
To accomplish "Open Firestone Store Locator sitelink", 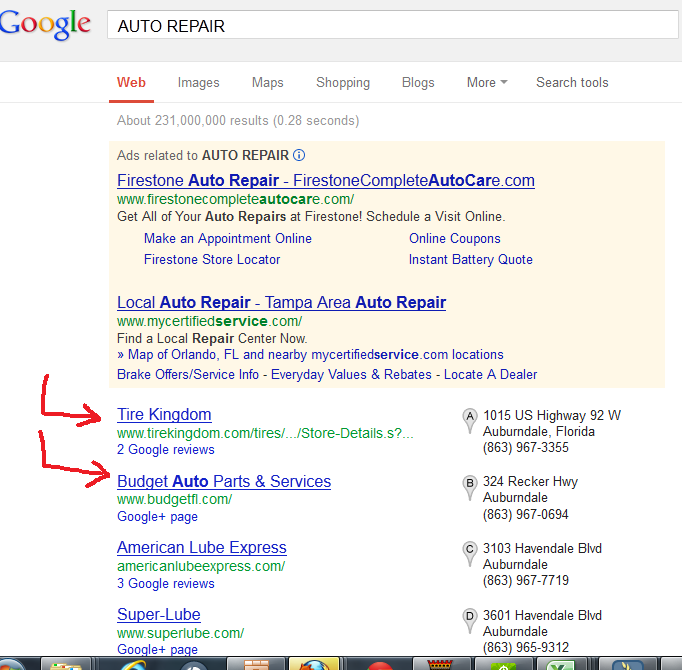I will pyautogui.click(x=212, y=259).
